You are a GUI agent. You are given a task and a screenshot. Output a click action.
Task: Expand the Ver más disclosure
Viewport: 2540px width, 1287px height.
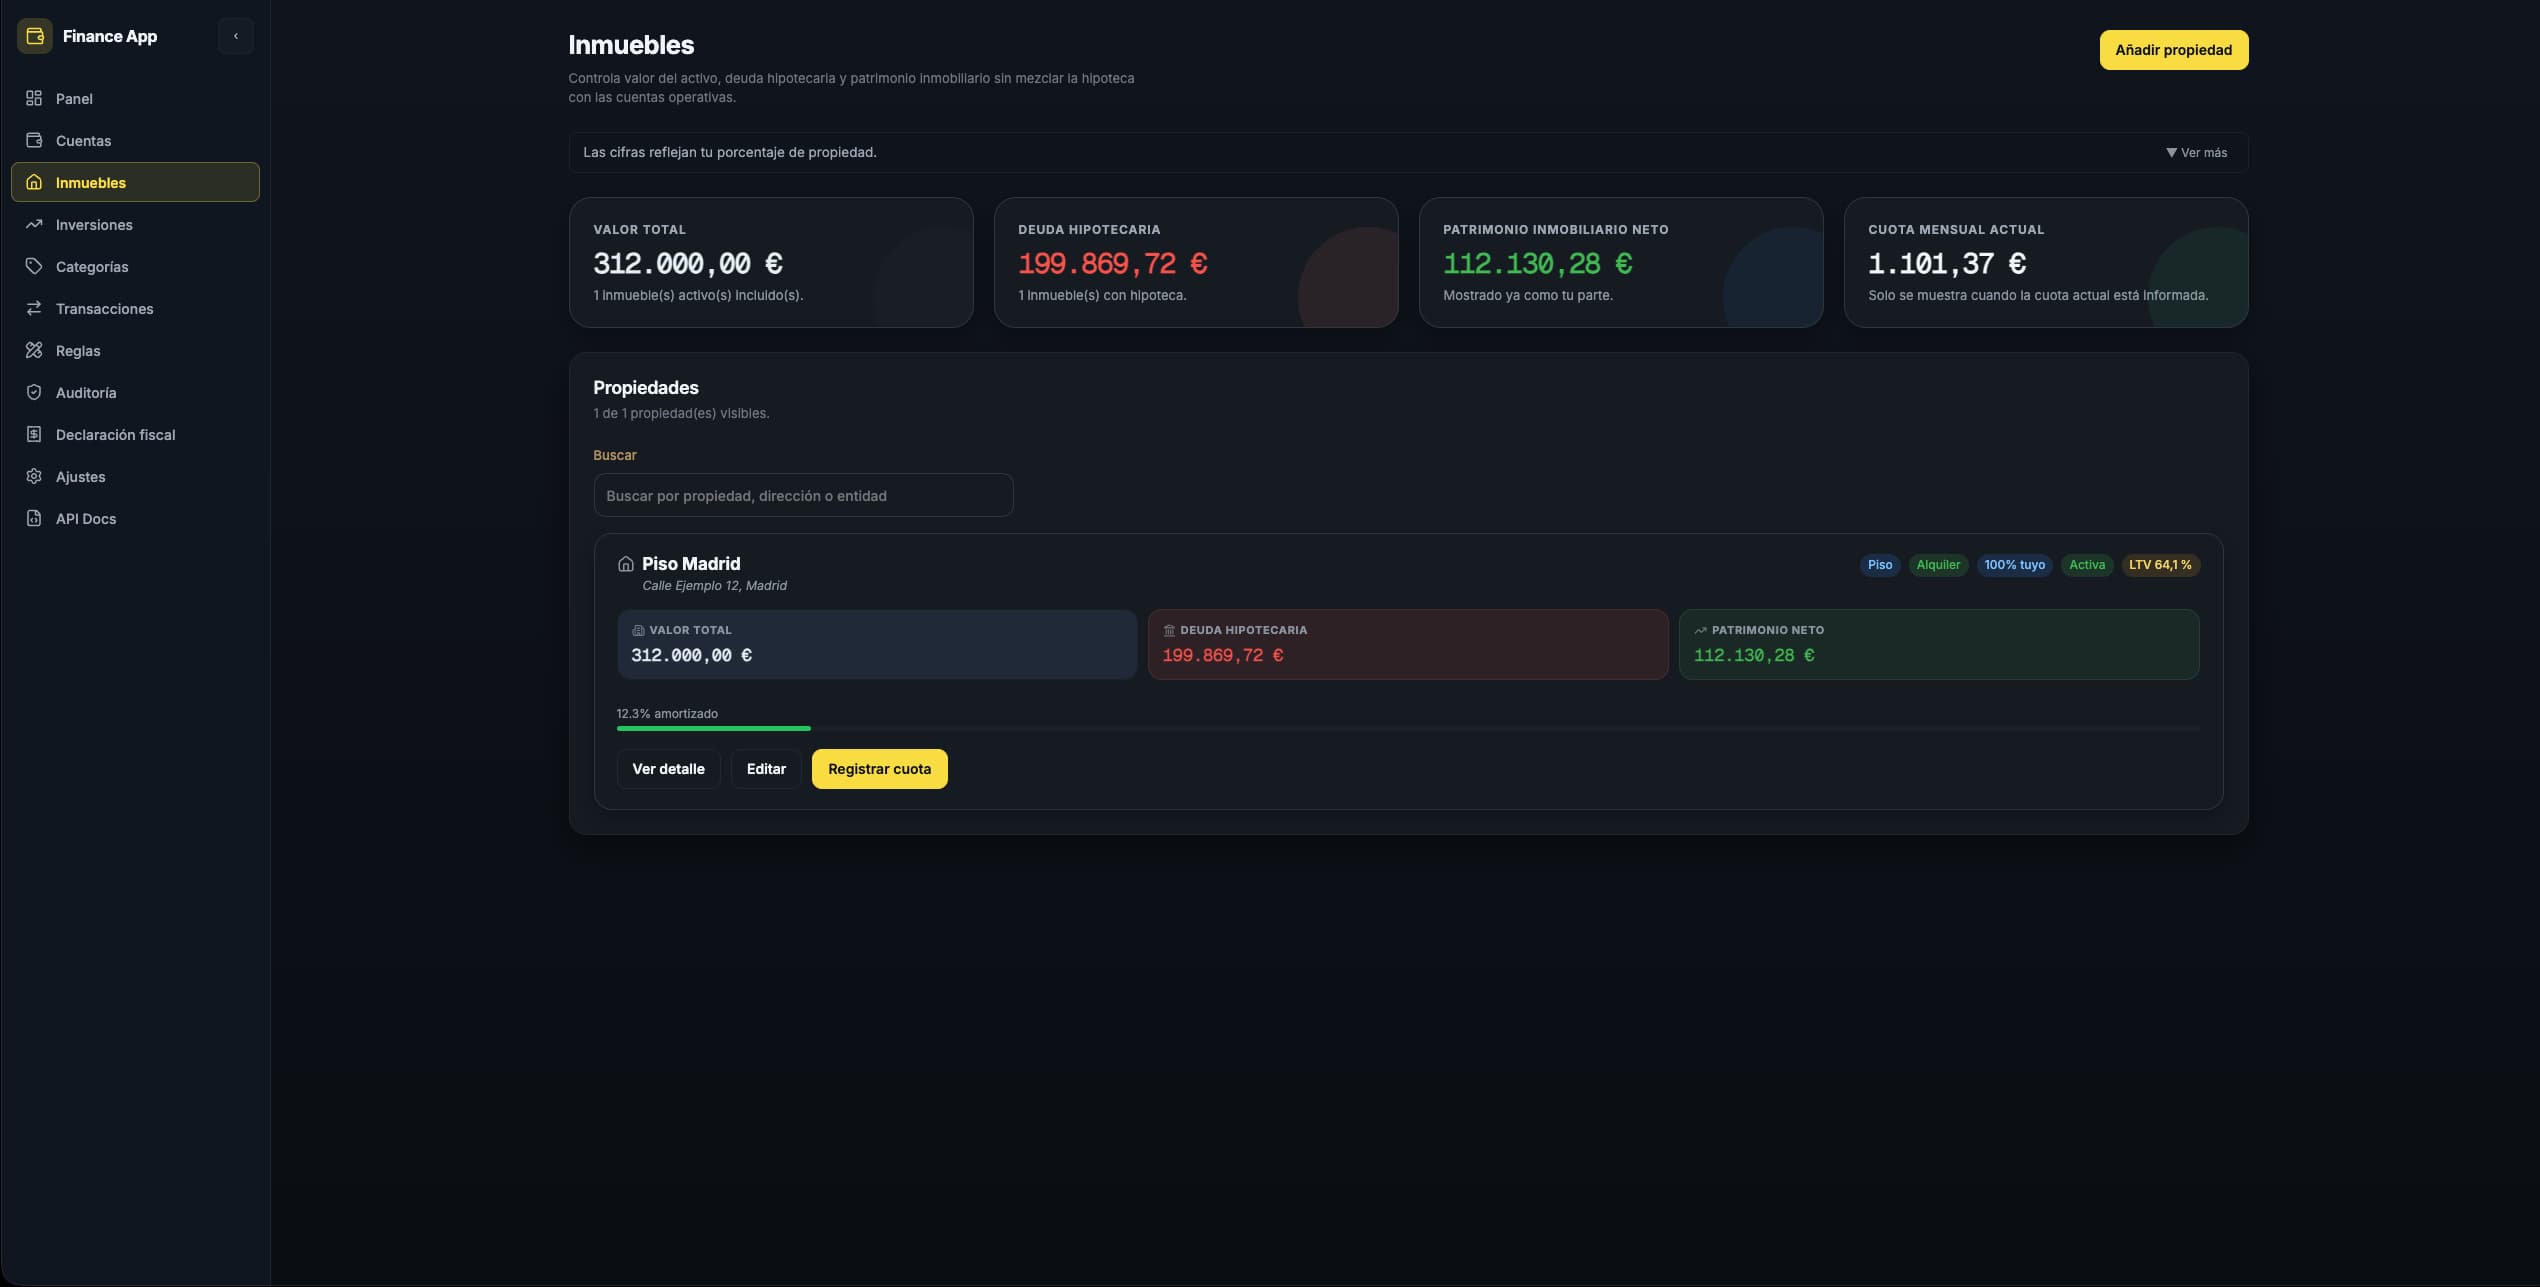click(x=2196, y=153)
